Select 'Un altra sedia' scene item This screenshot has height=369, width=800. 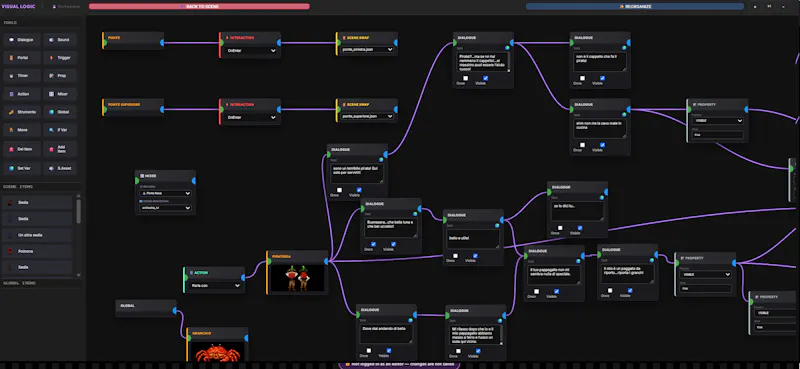tap(38, 235)
